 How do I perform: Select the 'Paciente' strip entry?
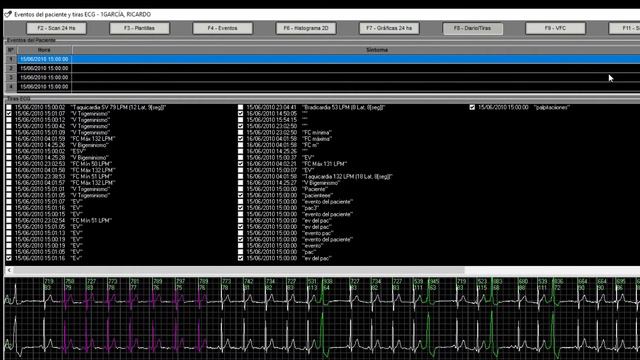pos(287,189)
